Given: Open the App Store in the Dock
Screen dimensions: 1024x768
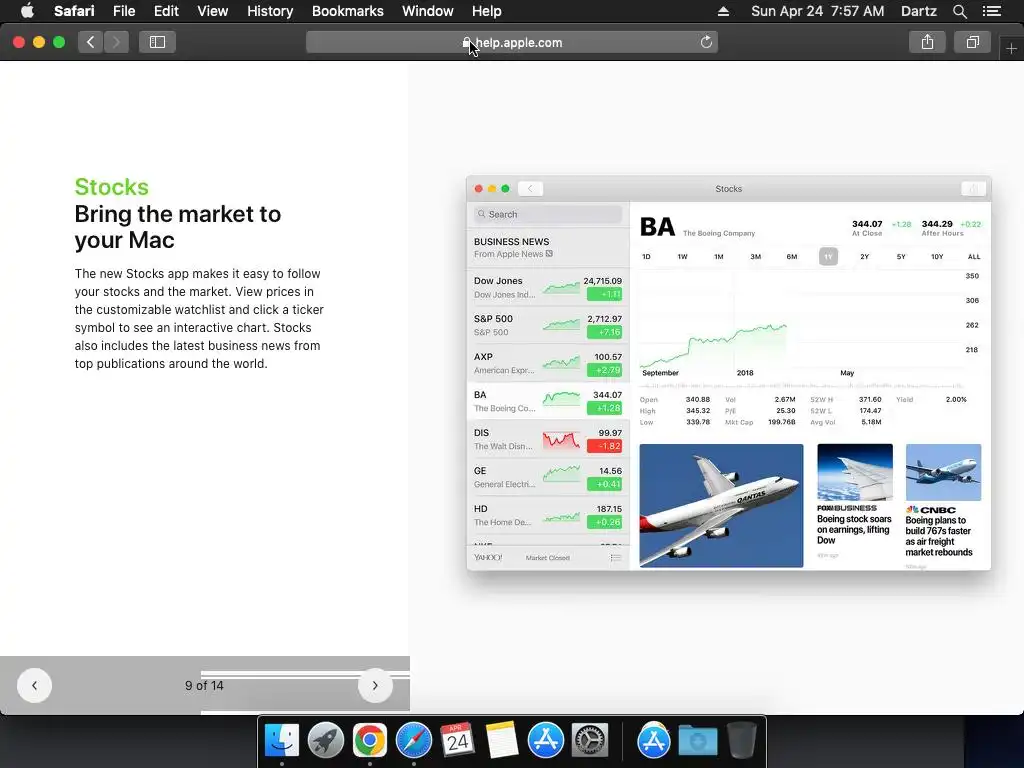Looking at the screenshot, I should coord(545,741).
